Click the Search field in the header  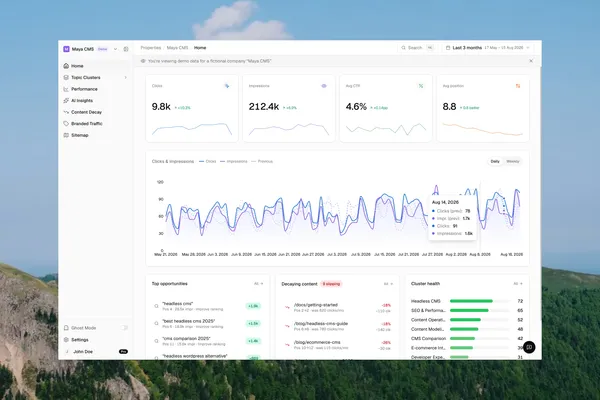[x=417, y=48]
